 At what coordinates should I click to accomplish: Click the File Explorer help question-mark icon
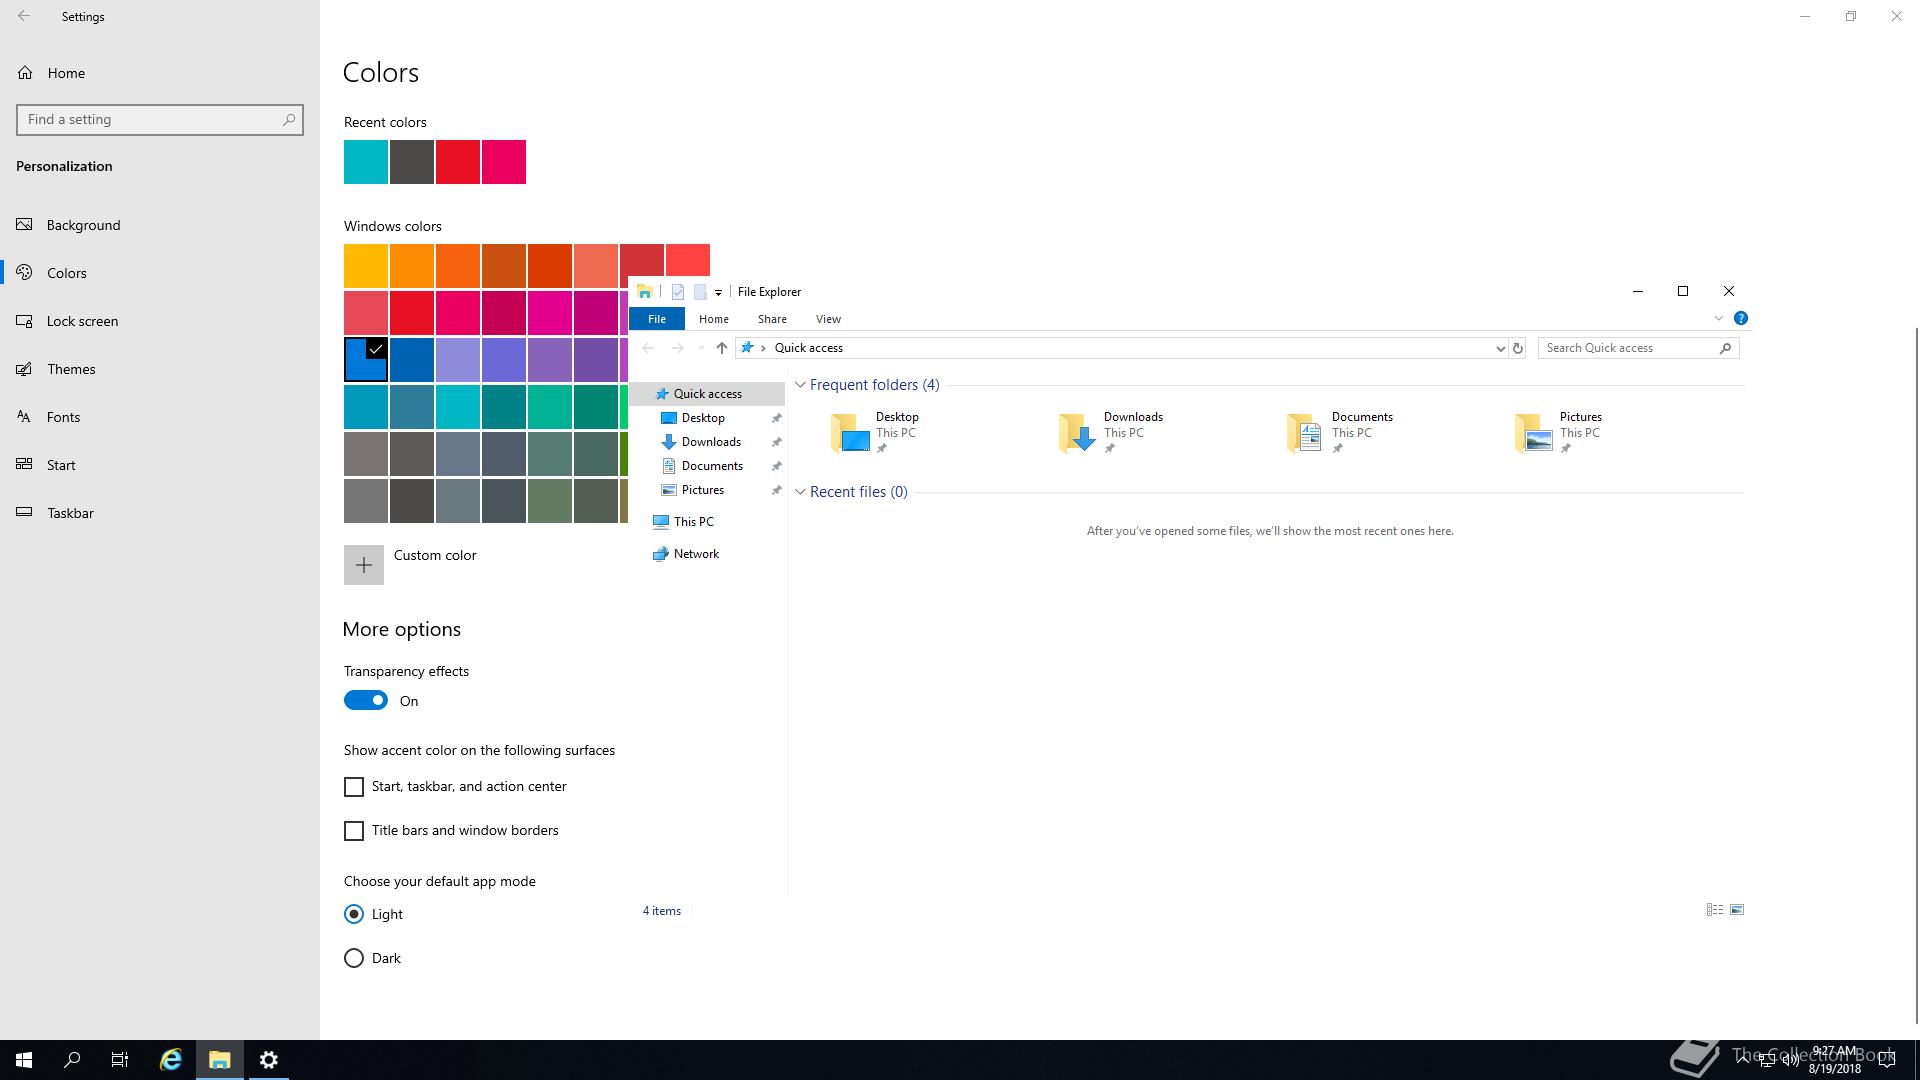(x=1741, y=318)
